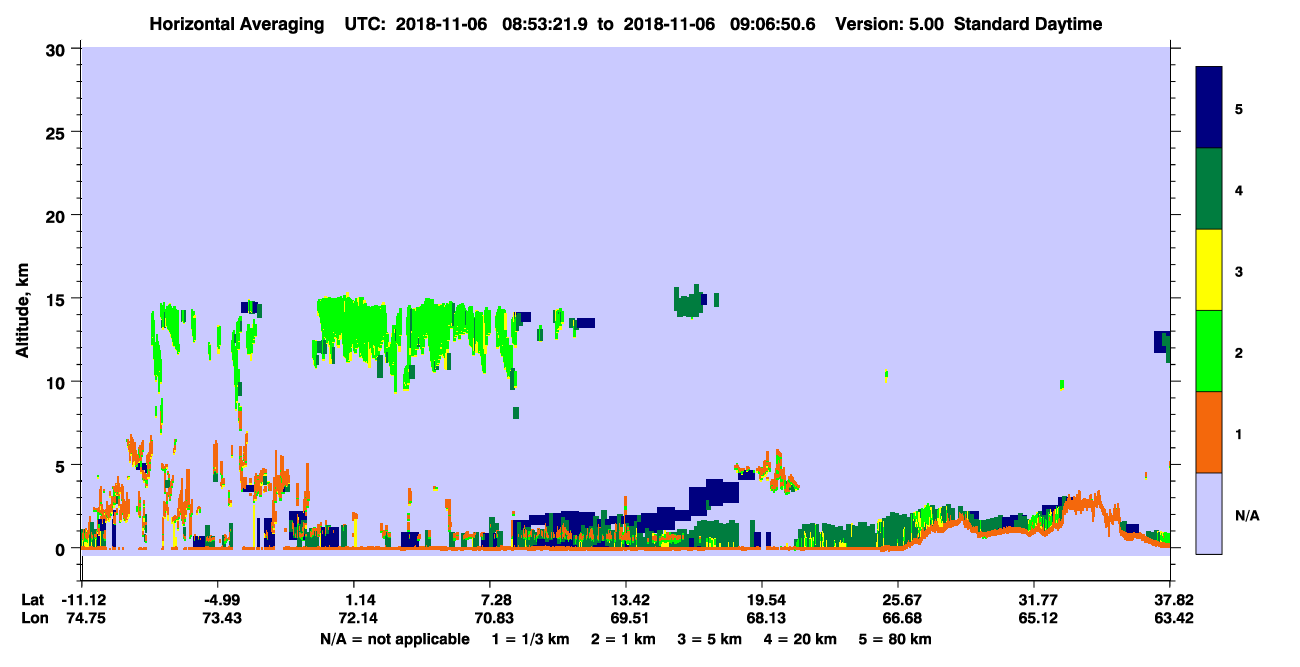Click the '1 = 1/3 km' legend entry

(531, 639)
